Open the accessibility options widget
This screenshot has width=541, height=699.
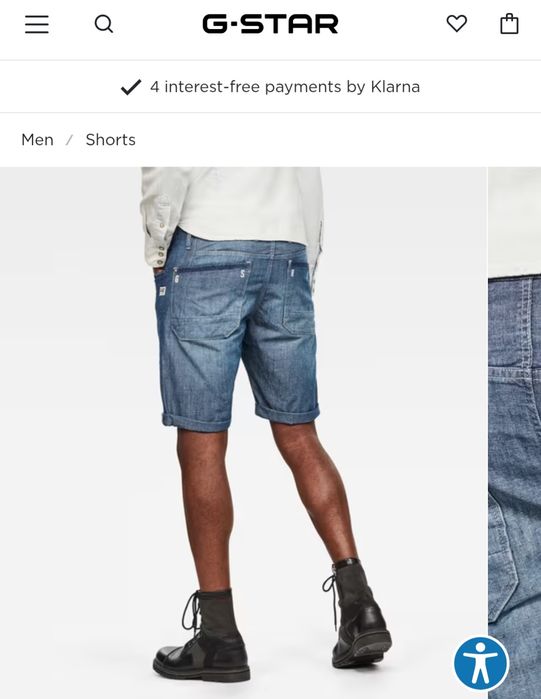[x=481, y=663]
